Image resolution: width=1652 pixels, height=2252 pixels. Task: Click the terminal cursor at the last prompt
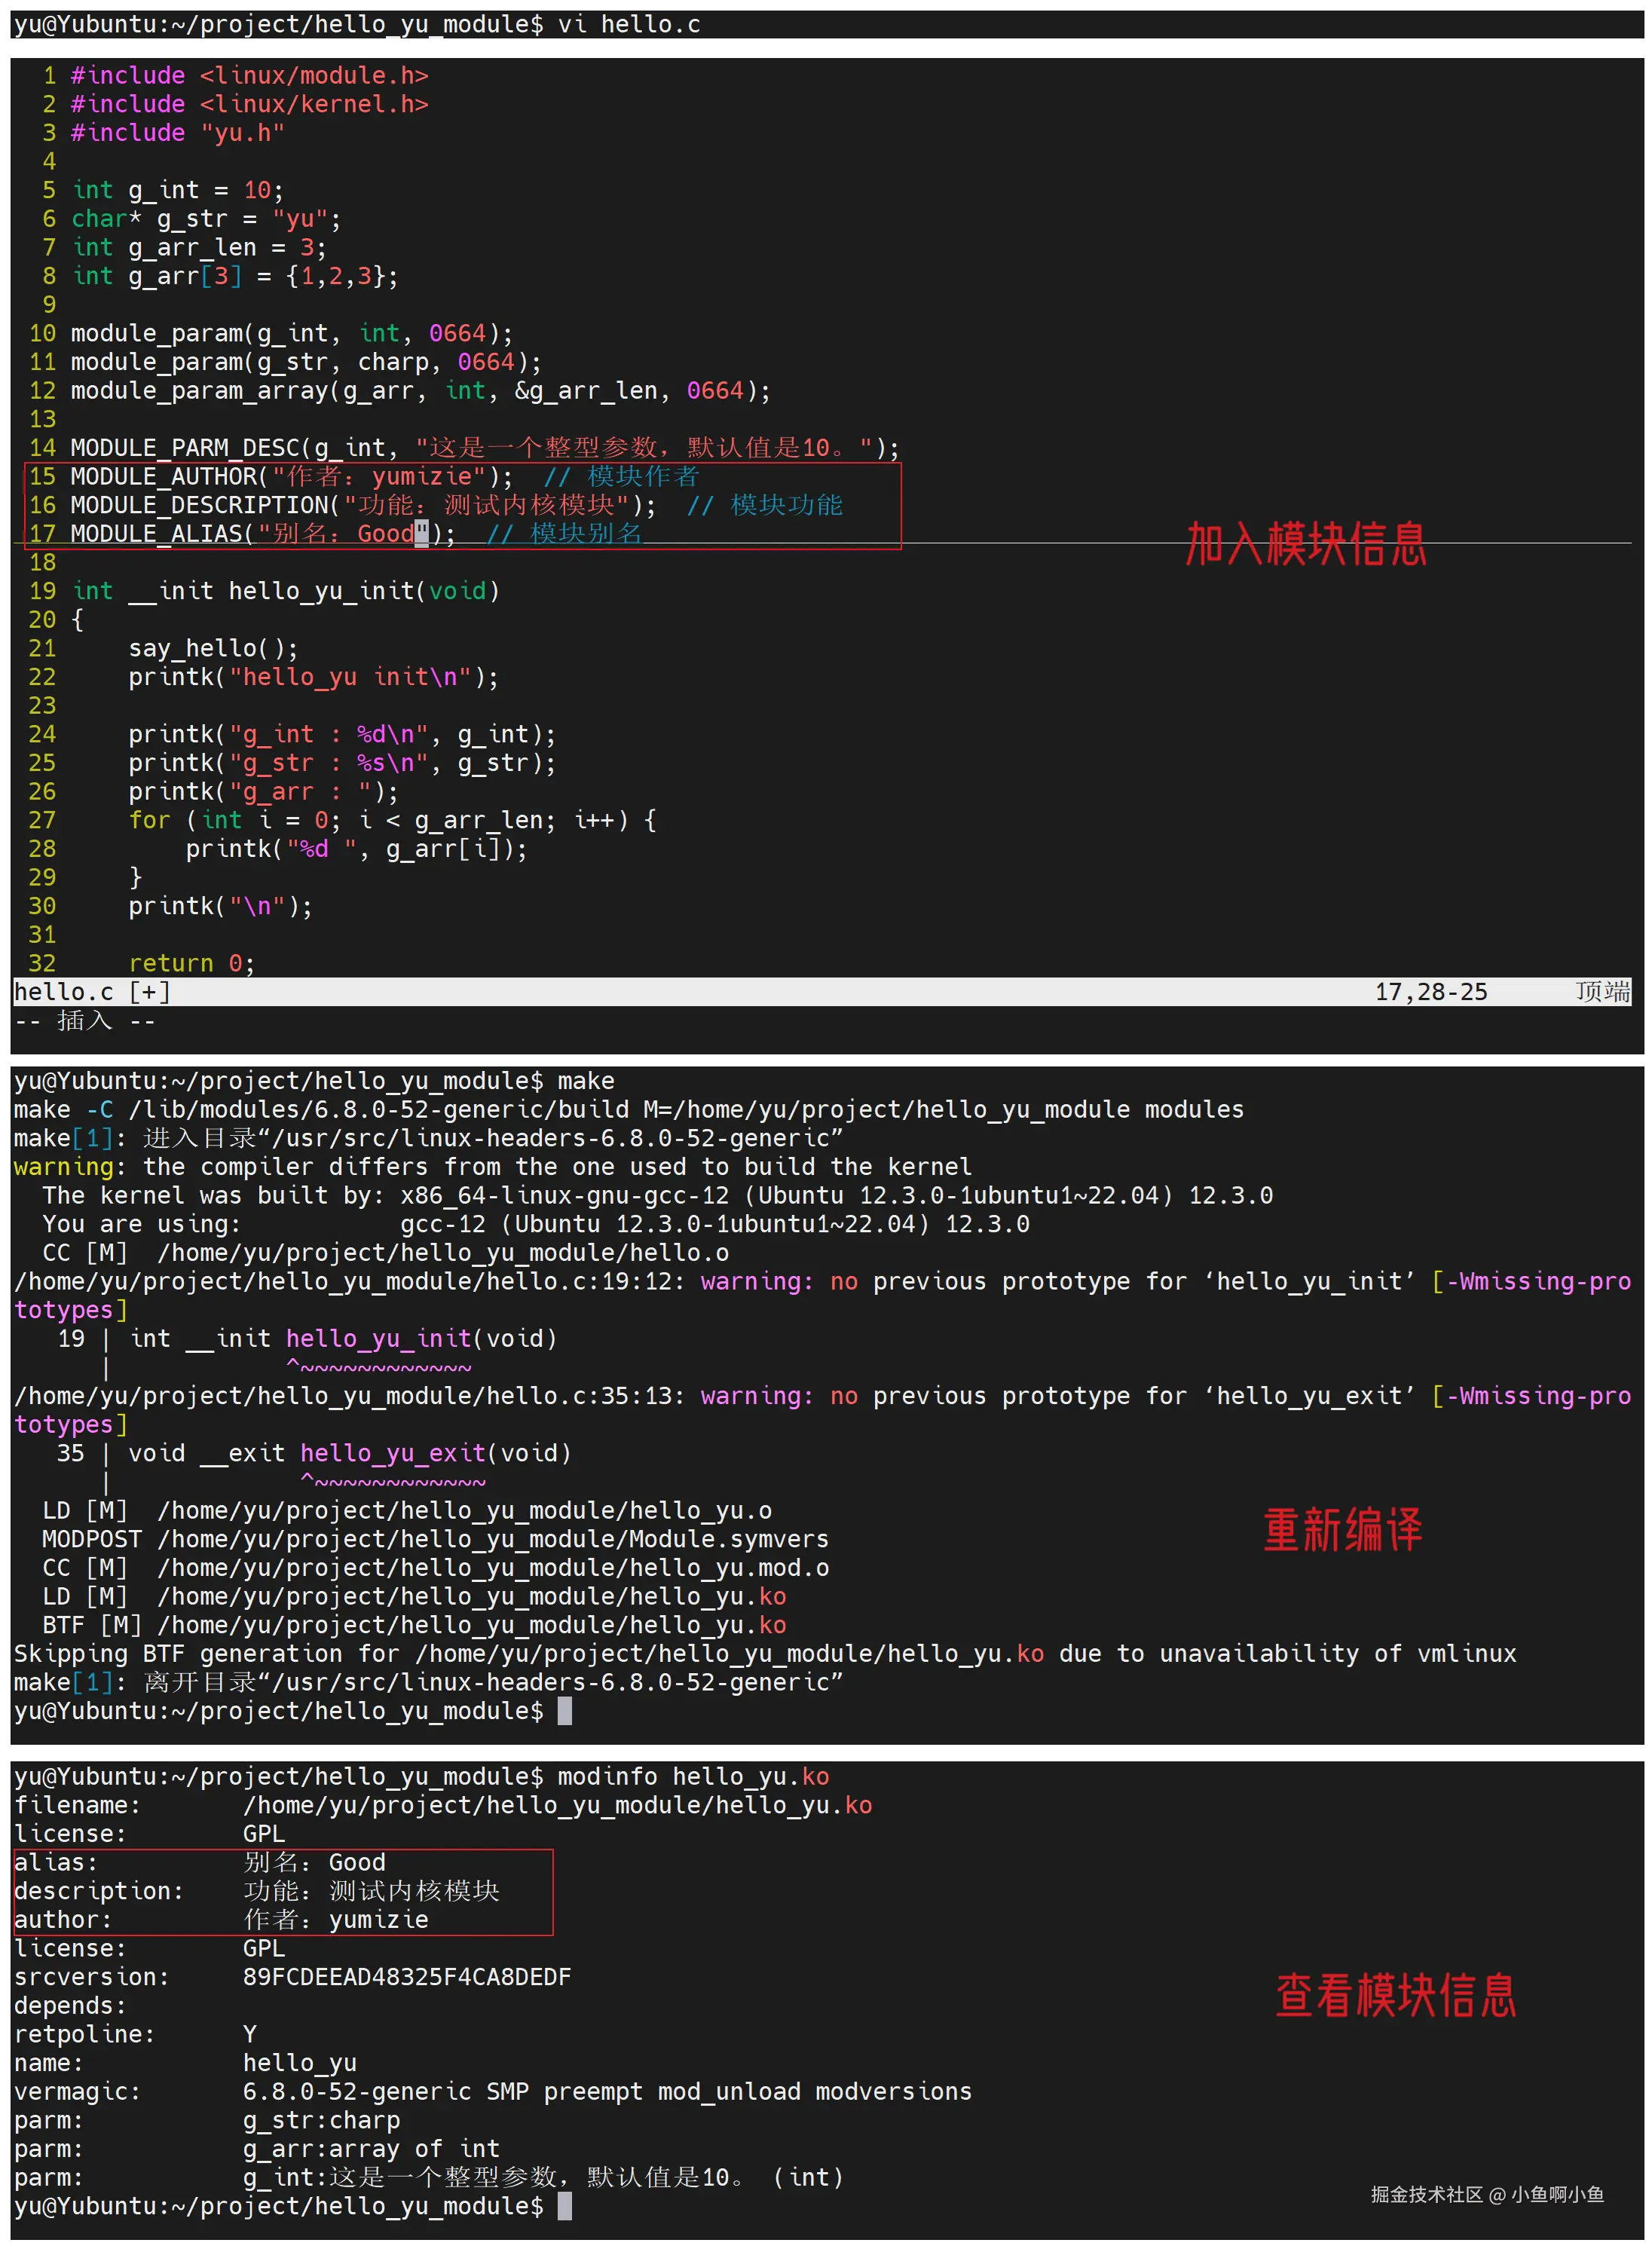(564, 2206)
